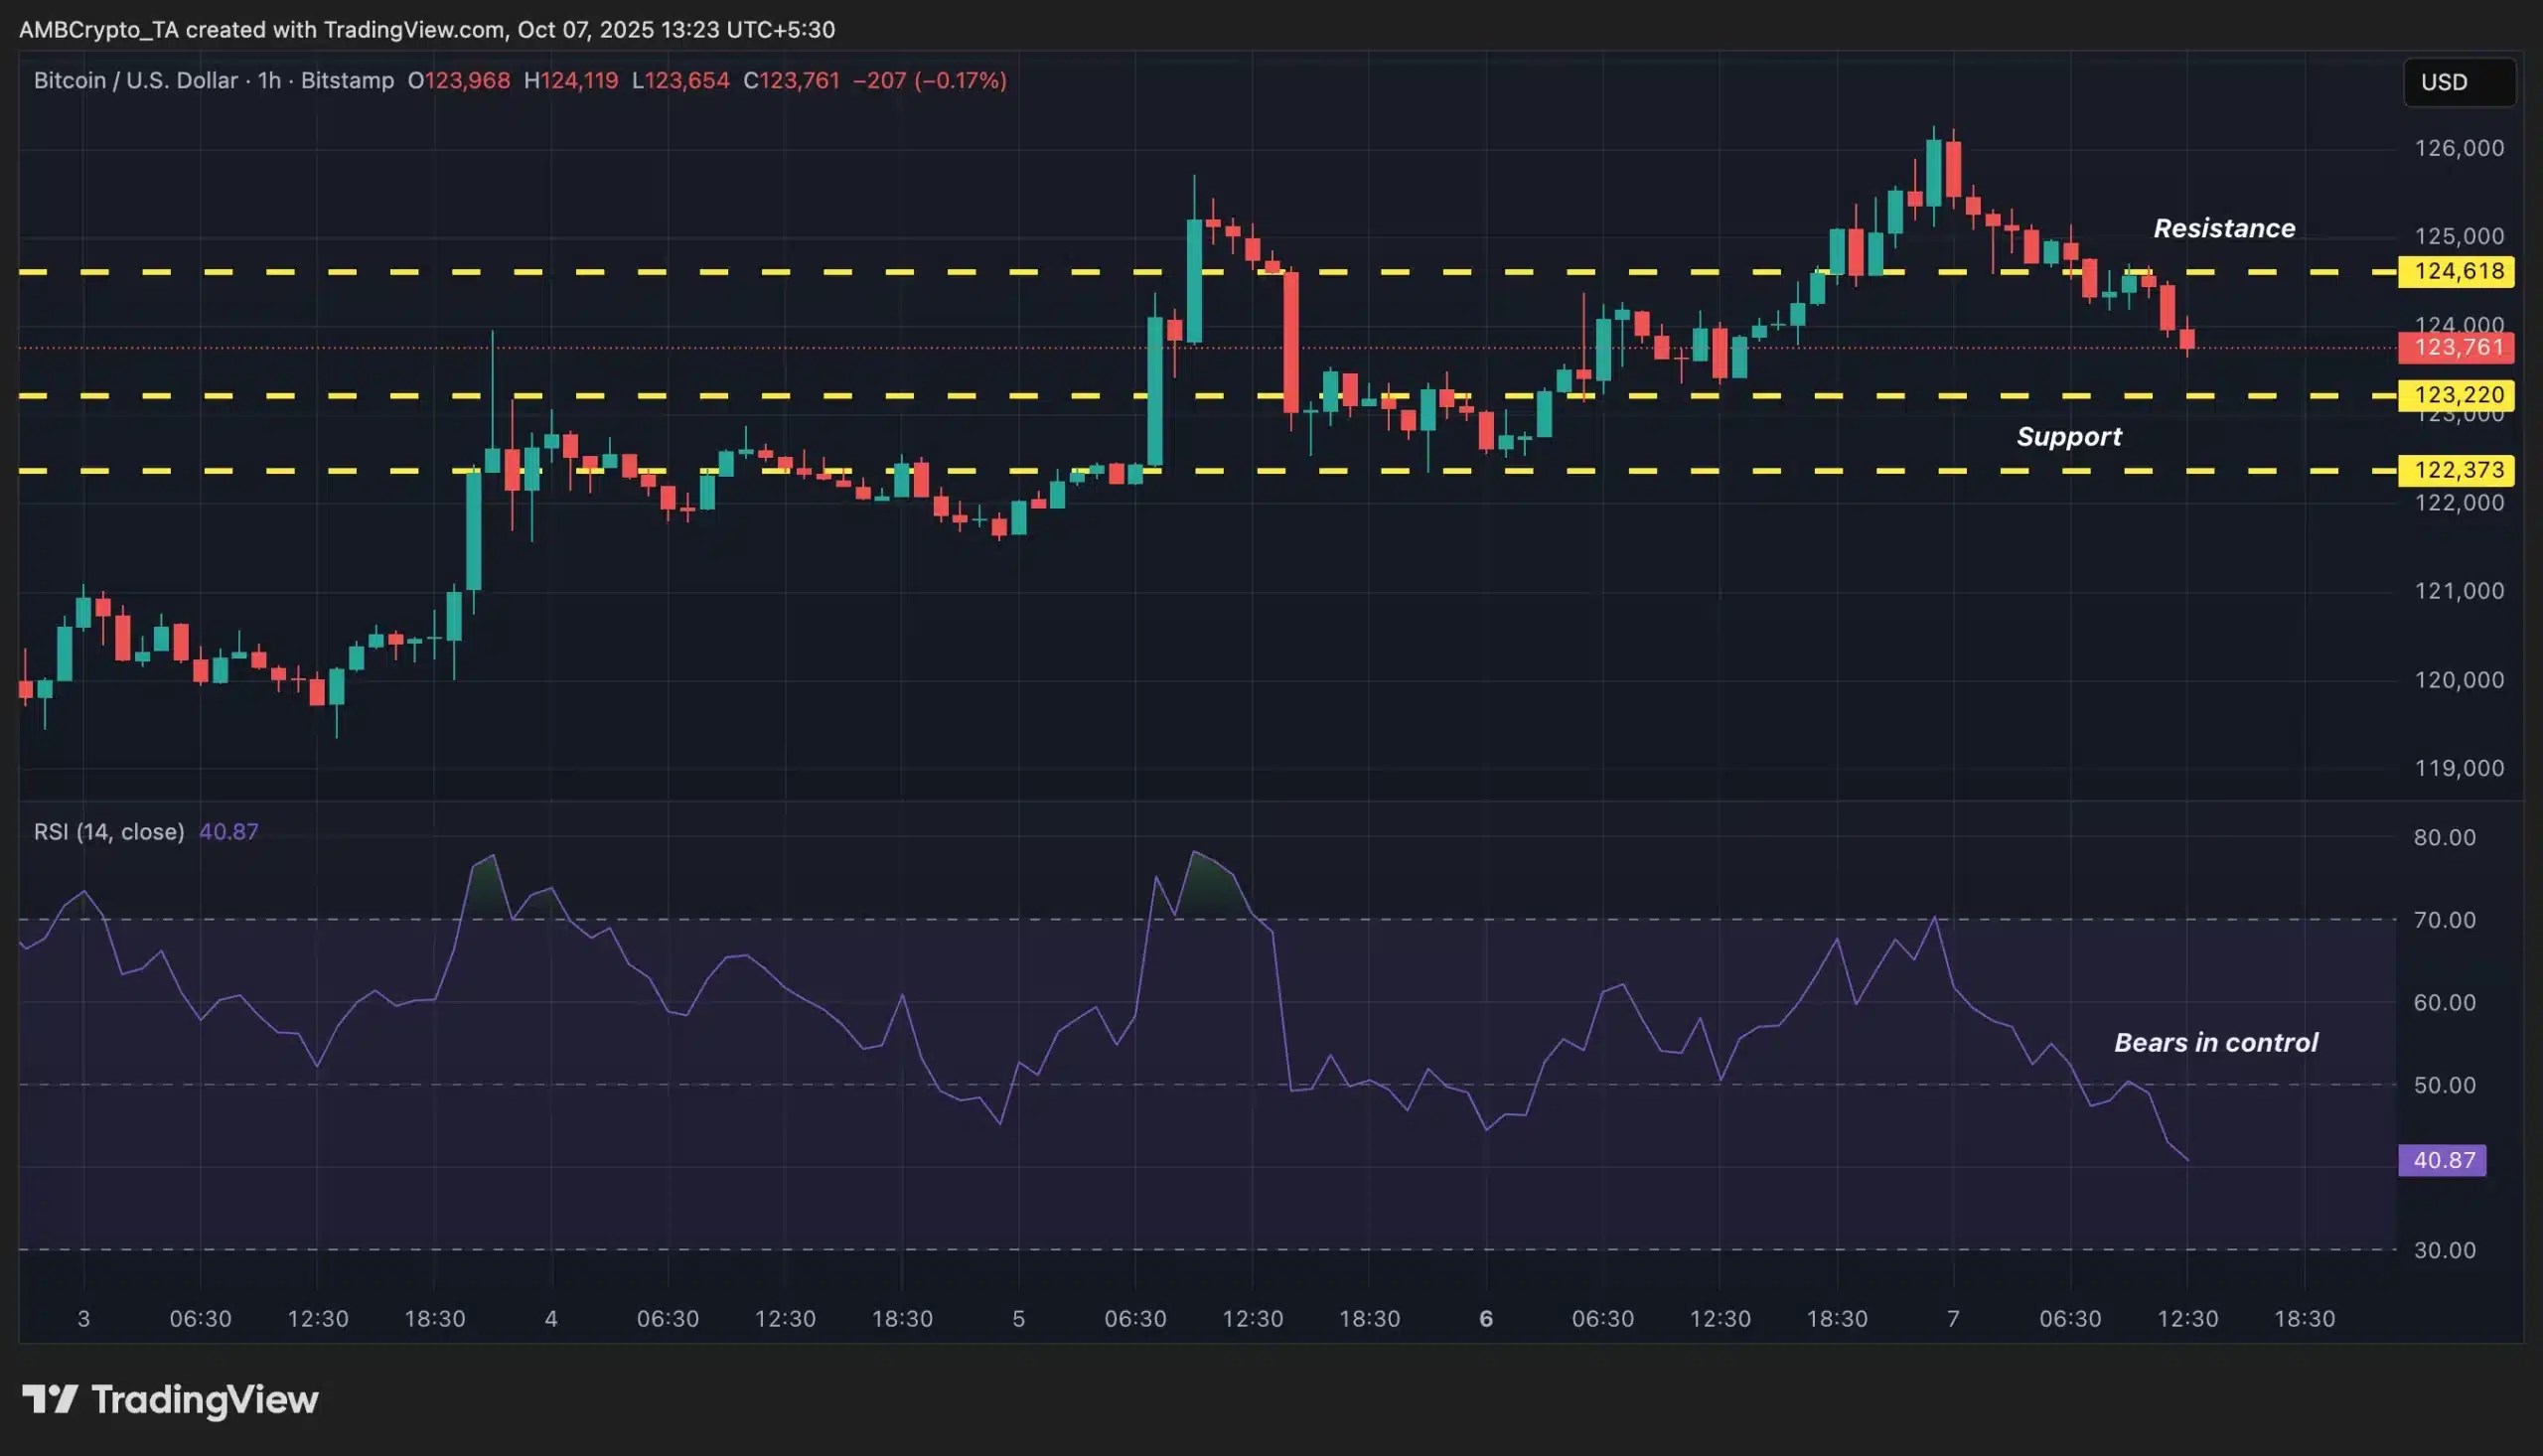Image resolution: width=2543 pixels, height=1456 pixels.
Task: Select the Resistance text annotation
Action: click(x=2224, y=228)
